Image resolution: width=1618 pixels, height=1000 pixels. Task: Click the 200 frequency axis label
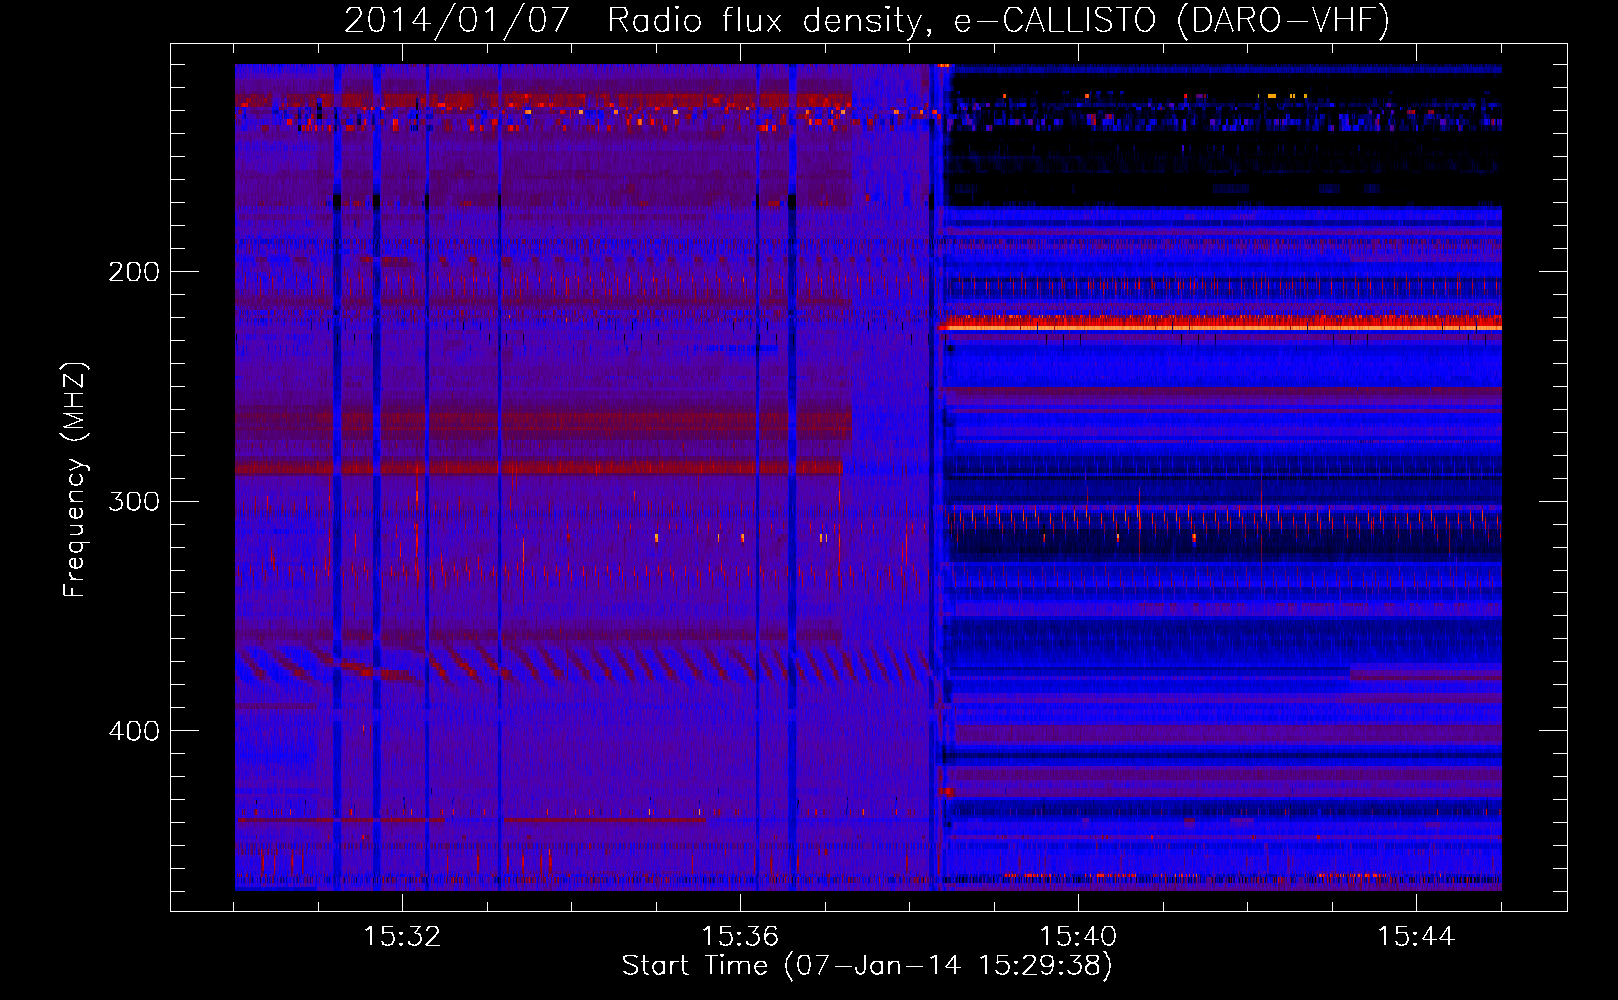pos(134,272)
